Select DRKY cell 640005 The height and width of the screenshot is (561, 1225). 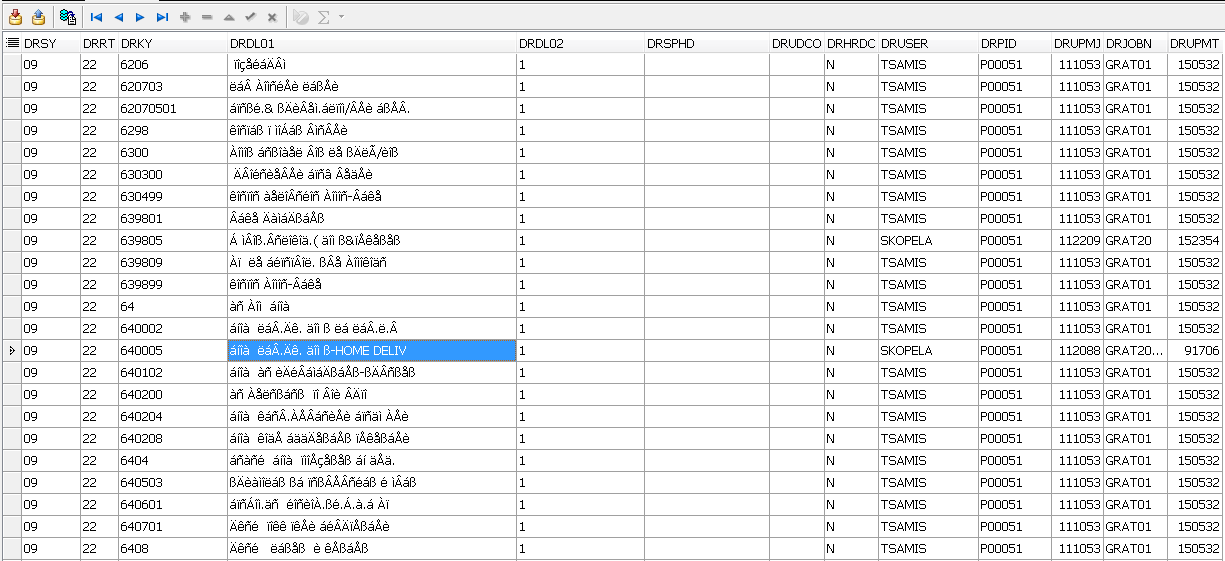point(172,351)
